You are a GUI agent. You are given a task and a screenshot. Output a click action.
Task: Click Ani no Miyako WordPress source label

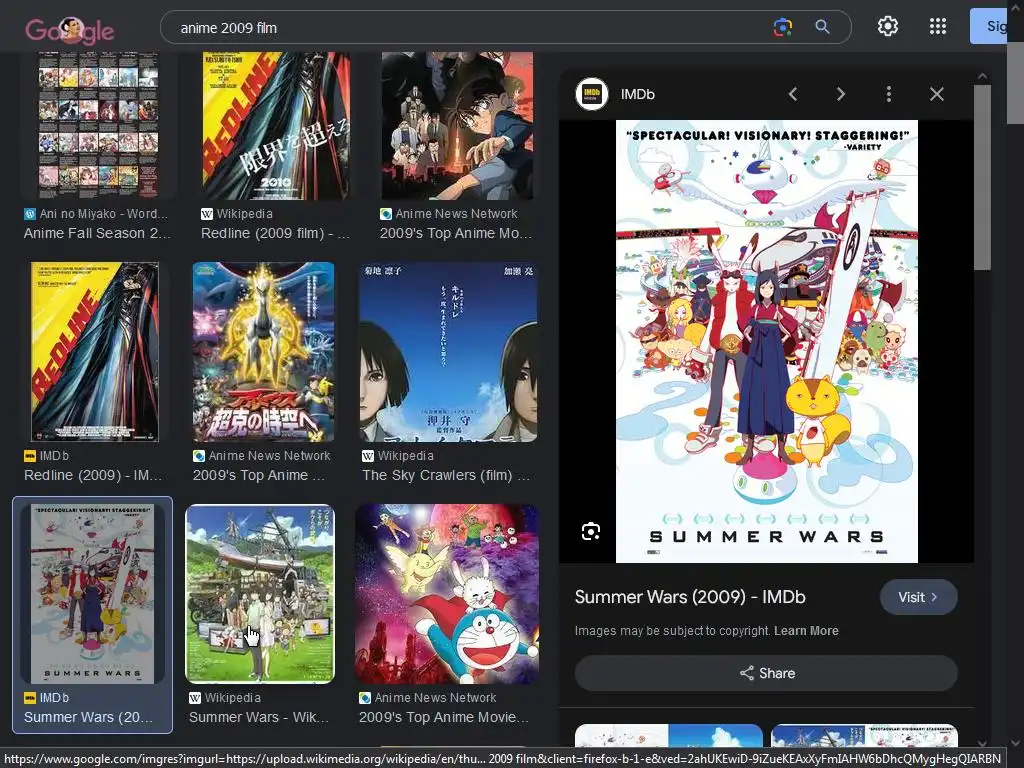(96, 214)
